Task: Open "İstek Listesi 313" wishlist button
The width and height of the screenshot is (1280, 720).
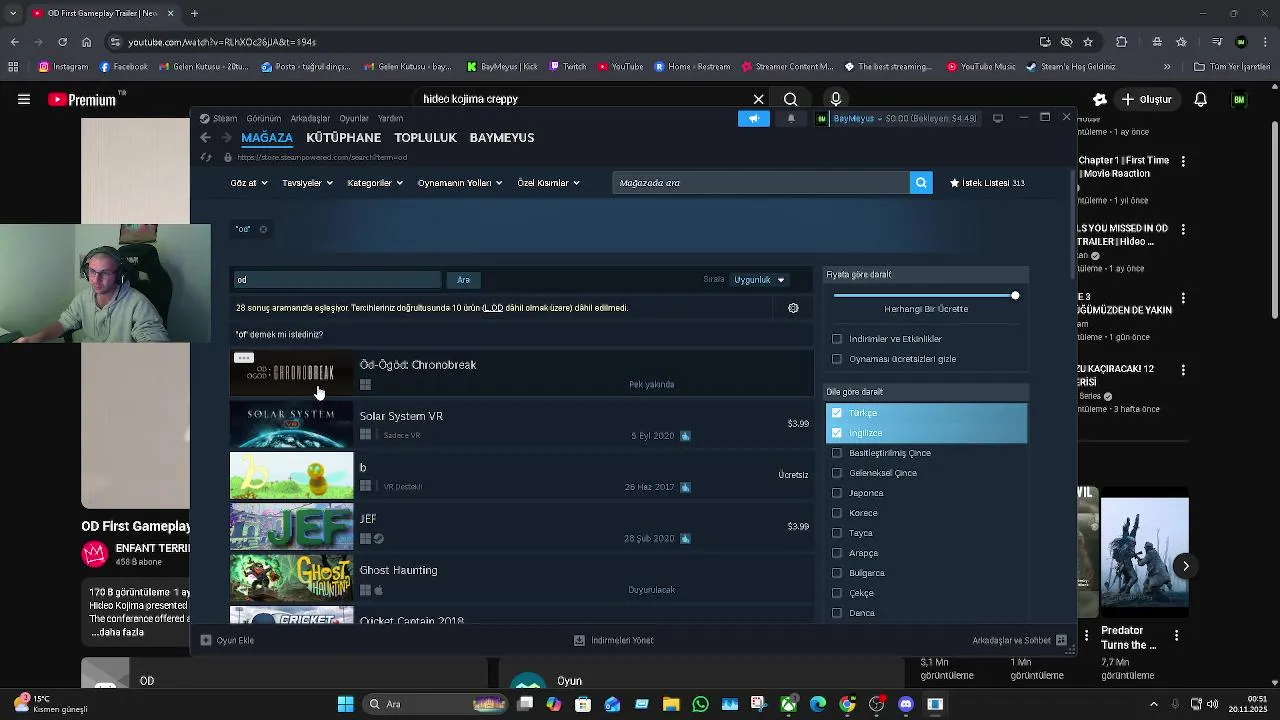Action: [987, 183]
